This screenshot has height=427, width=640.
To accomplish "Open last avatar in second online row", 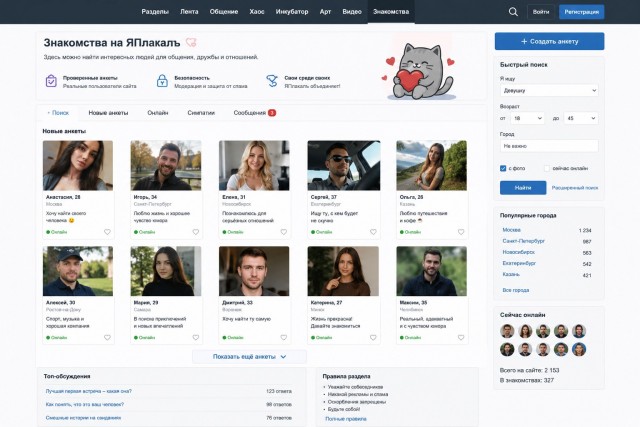I will coord(579,349).
